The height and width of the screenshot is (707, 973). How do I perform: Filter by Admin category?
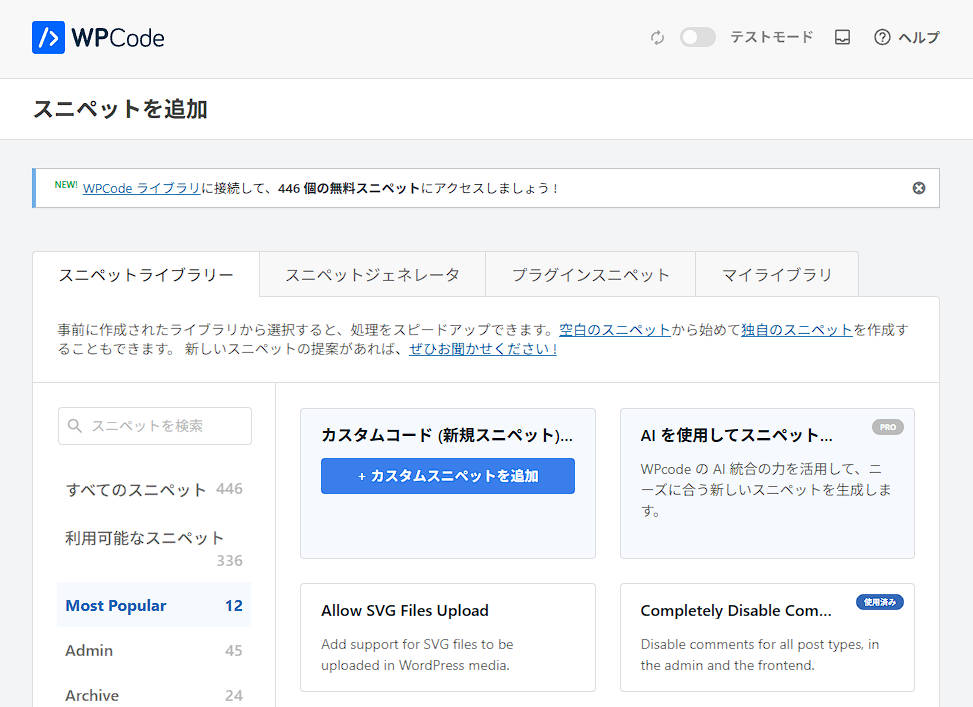pos(89,651)
